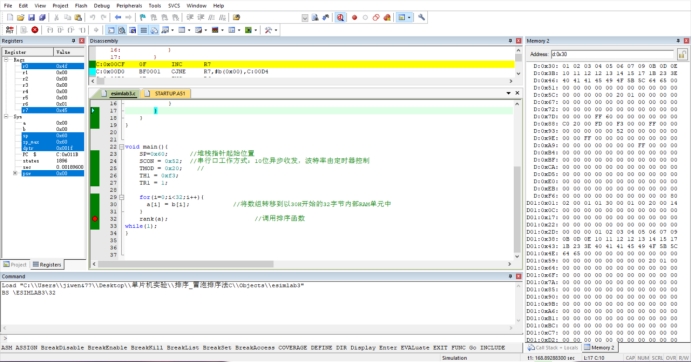
Task: Click the Navigate Backwards blue arrow
Action: (x=118, y=17)
